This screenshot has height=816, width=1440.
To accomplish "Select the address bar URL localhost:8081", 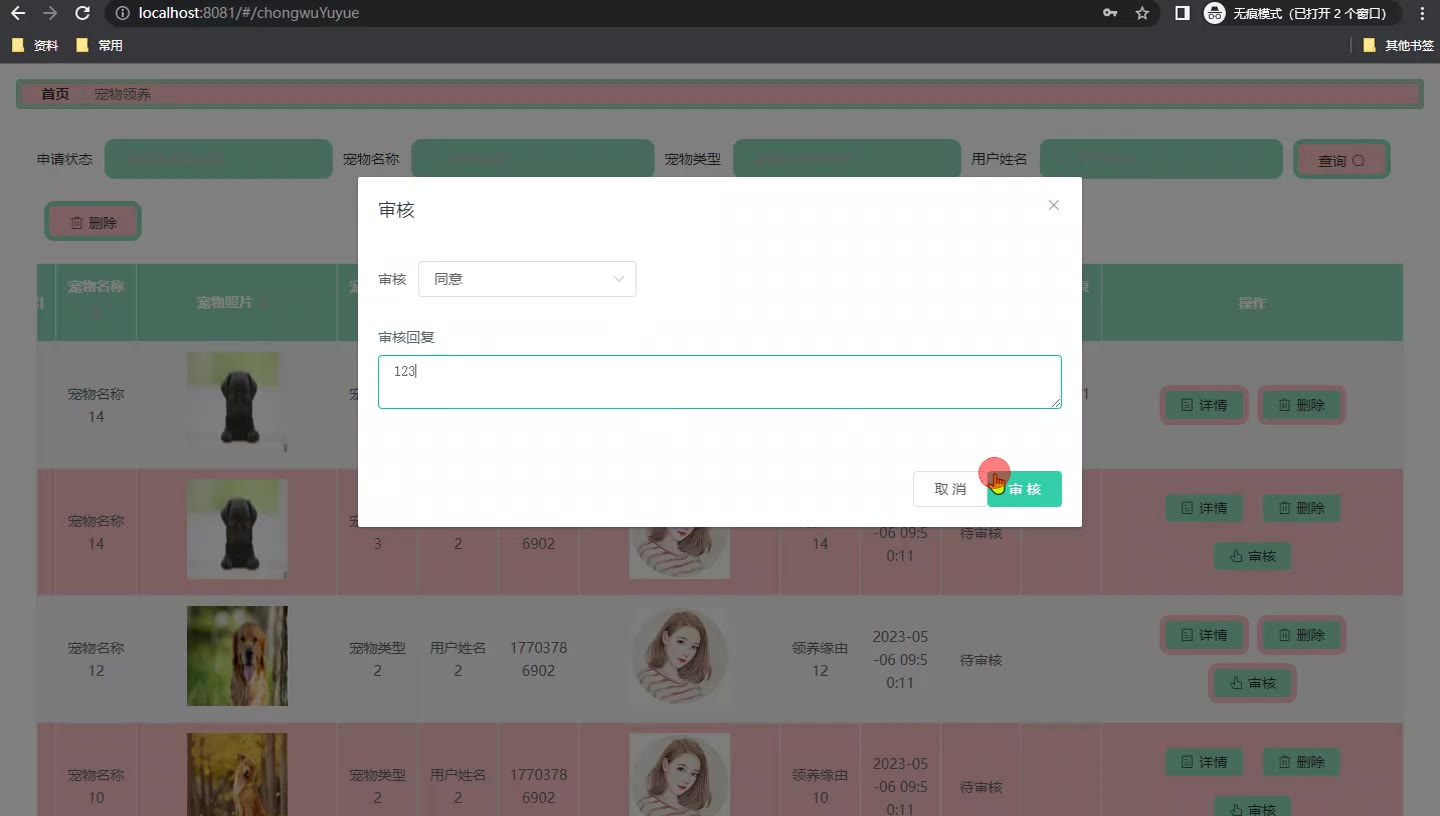I will (x=249, y=13).
